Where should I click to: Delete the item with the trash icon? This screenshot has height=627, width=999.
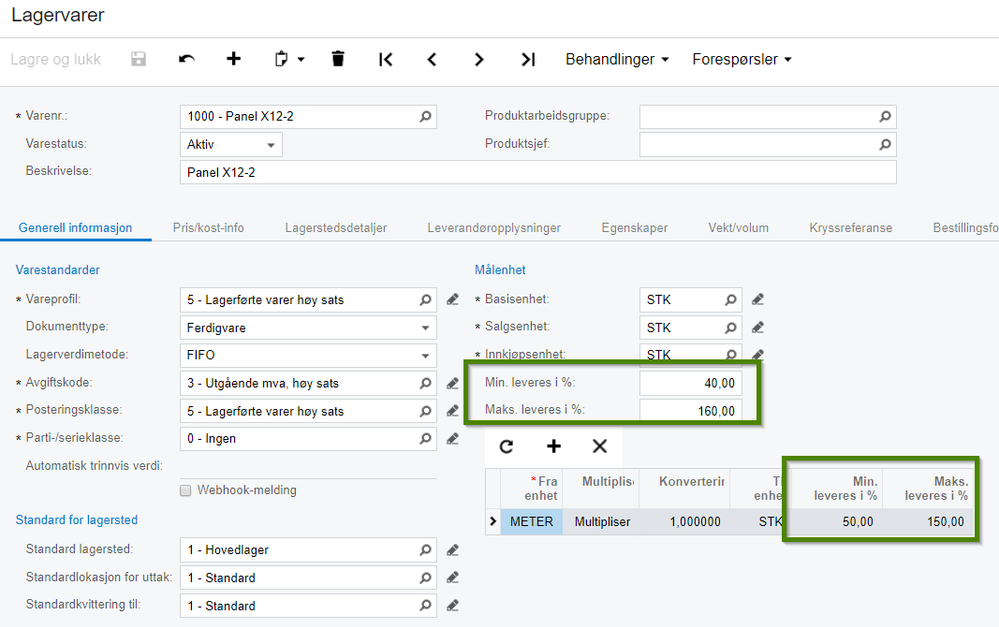(x=338, y=60)
